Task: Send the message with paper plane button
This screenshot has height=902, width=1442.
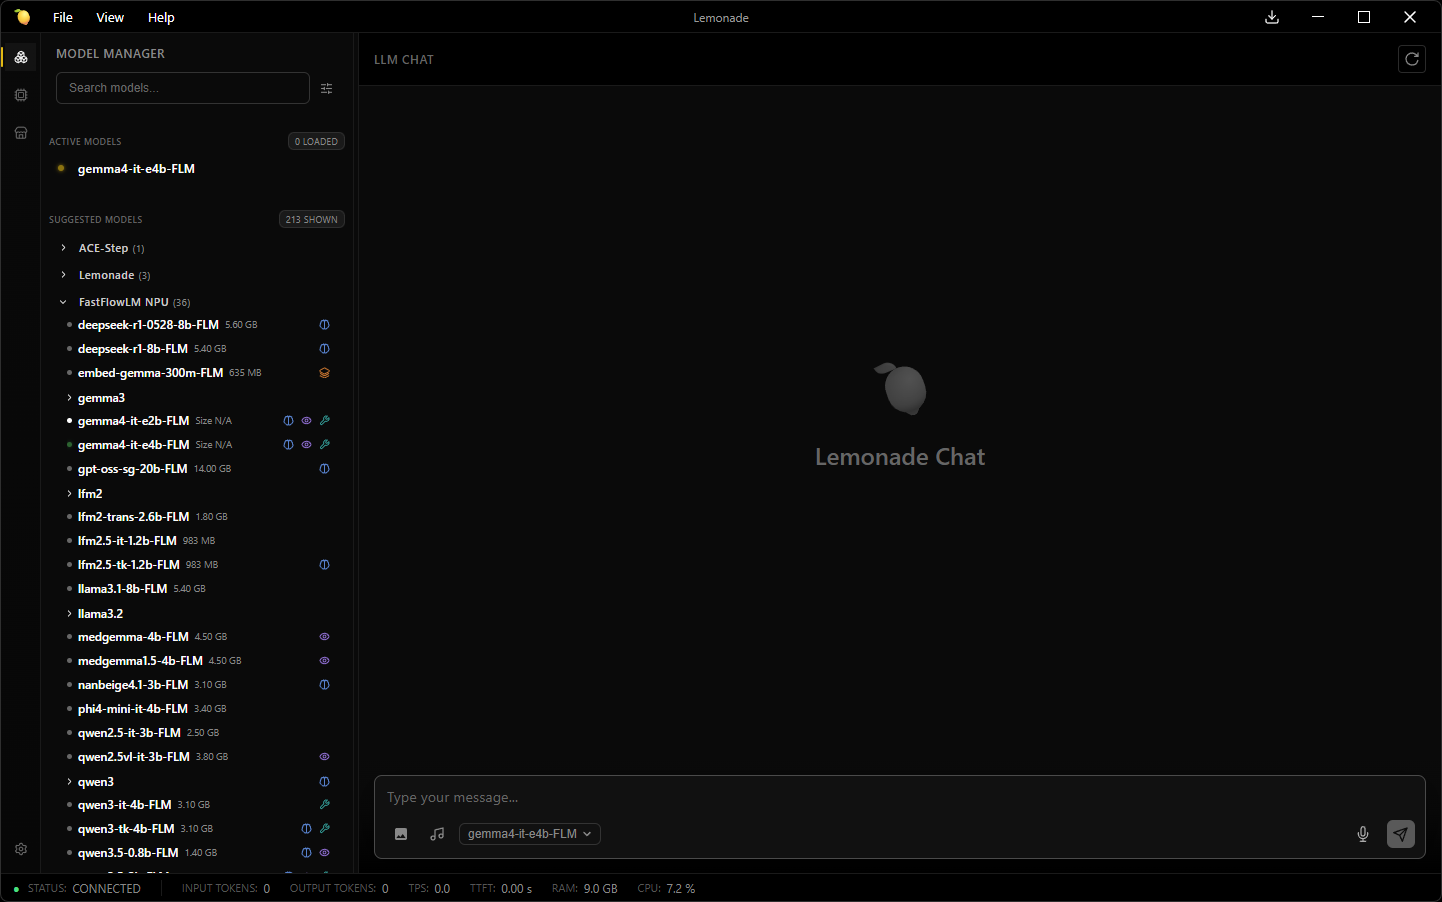Action: point(1401,834)
